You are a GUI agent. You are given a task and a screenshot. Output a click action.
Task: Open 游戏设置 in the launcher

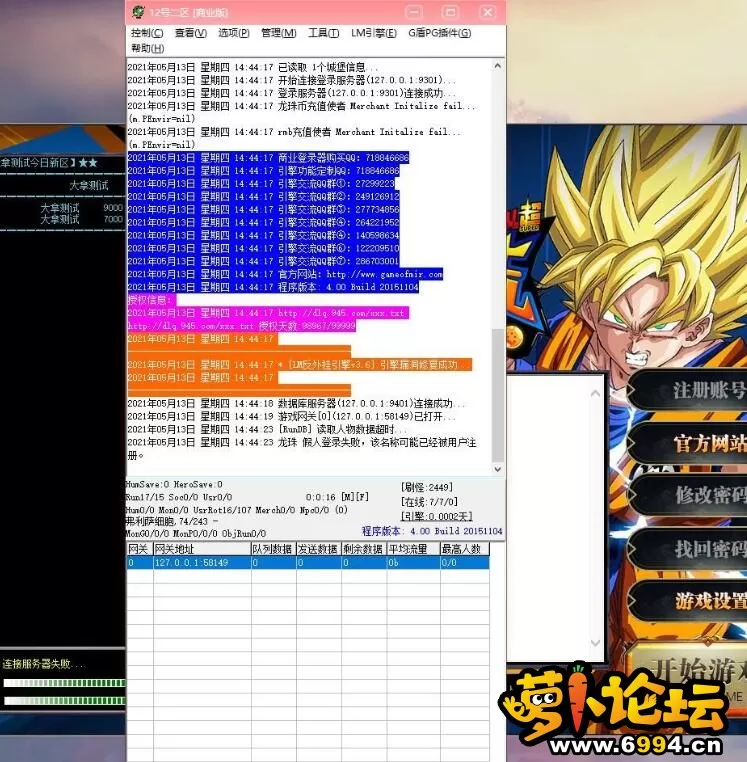[687, 601]
